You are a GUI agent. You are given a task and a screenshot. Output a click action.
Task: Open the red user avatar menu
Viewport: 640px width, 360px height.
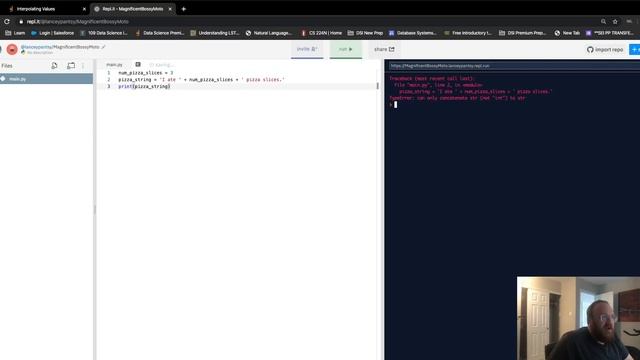[x=12, y=49]
